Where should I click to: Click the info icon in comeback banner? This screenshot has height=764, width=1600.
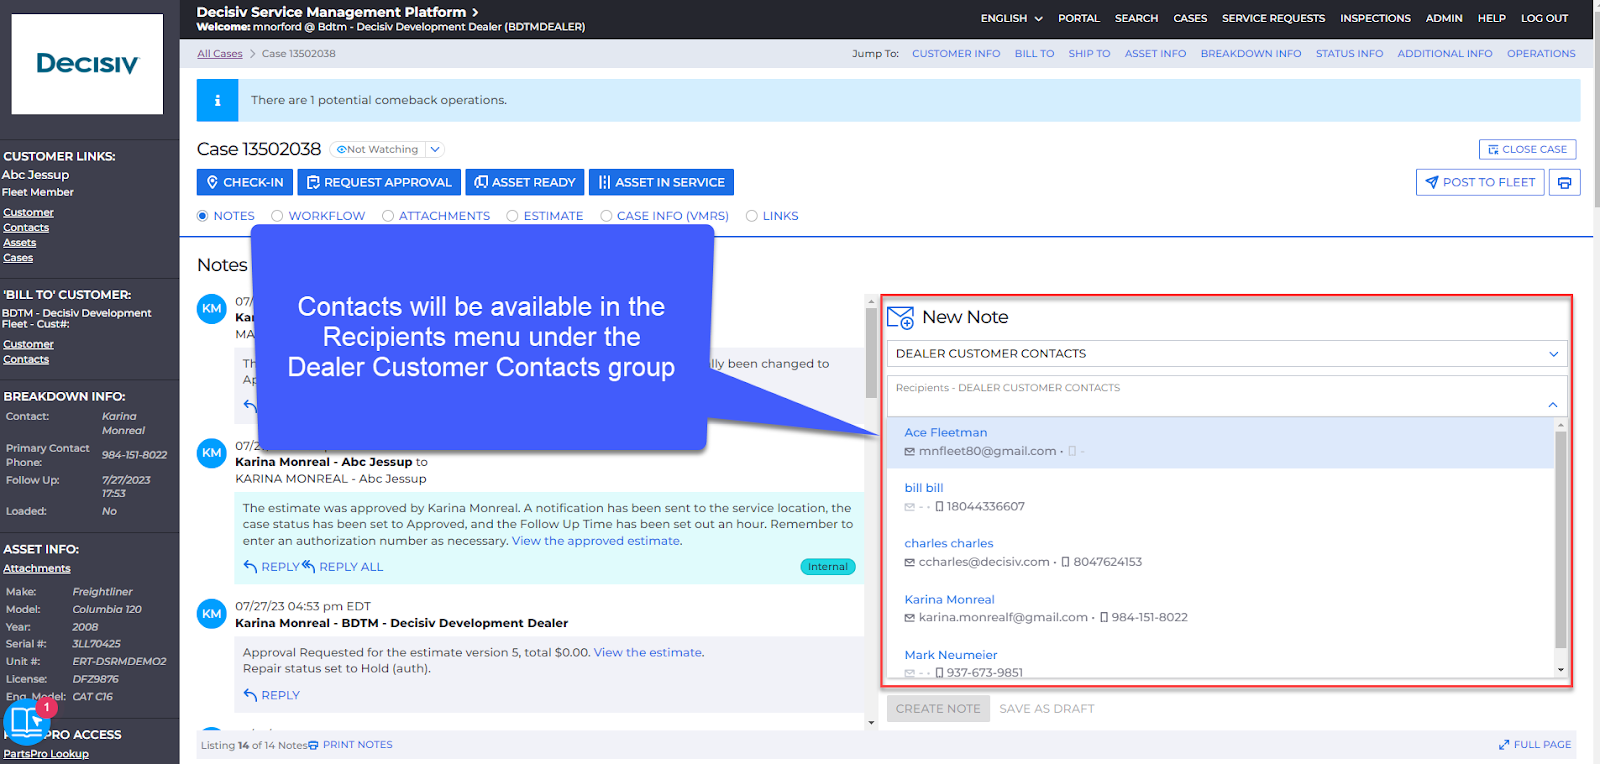pos(217,100)
